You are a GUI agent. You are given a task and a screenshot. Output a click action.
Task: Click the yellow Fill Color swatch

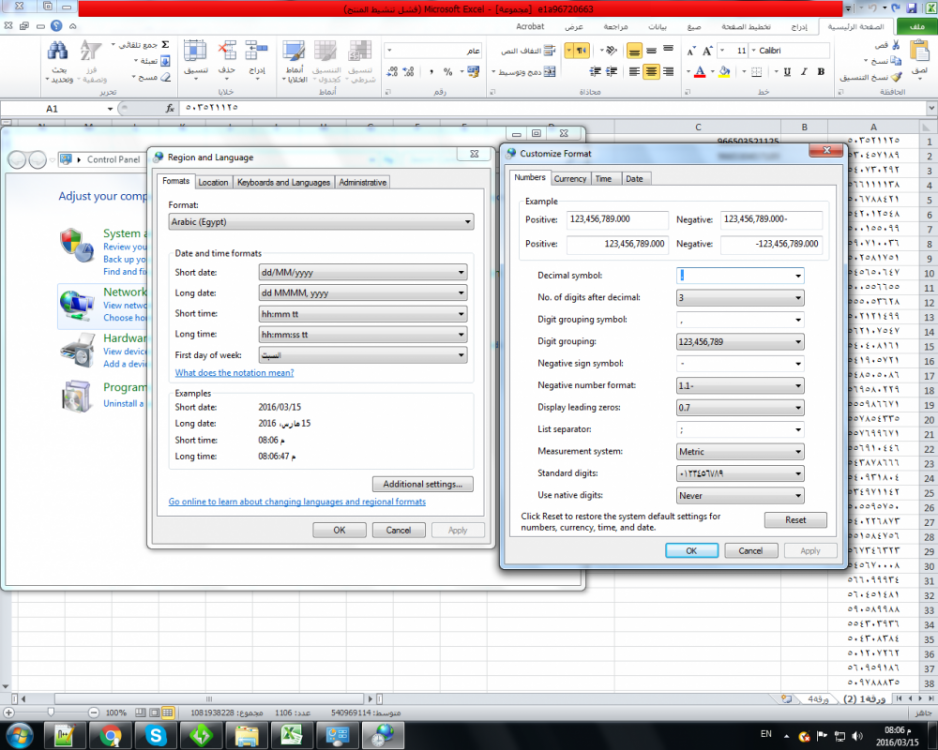click(x=724, y=72)
